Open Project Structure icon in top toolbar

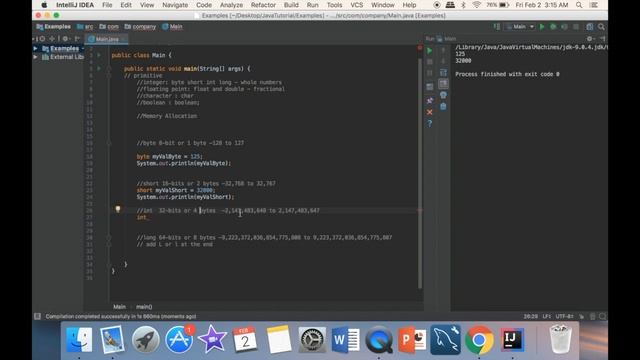590,27
